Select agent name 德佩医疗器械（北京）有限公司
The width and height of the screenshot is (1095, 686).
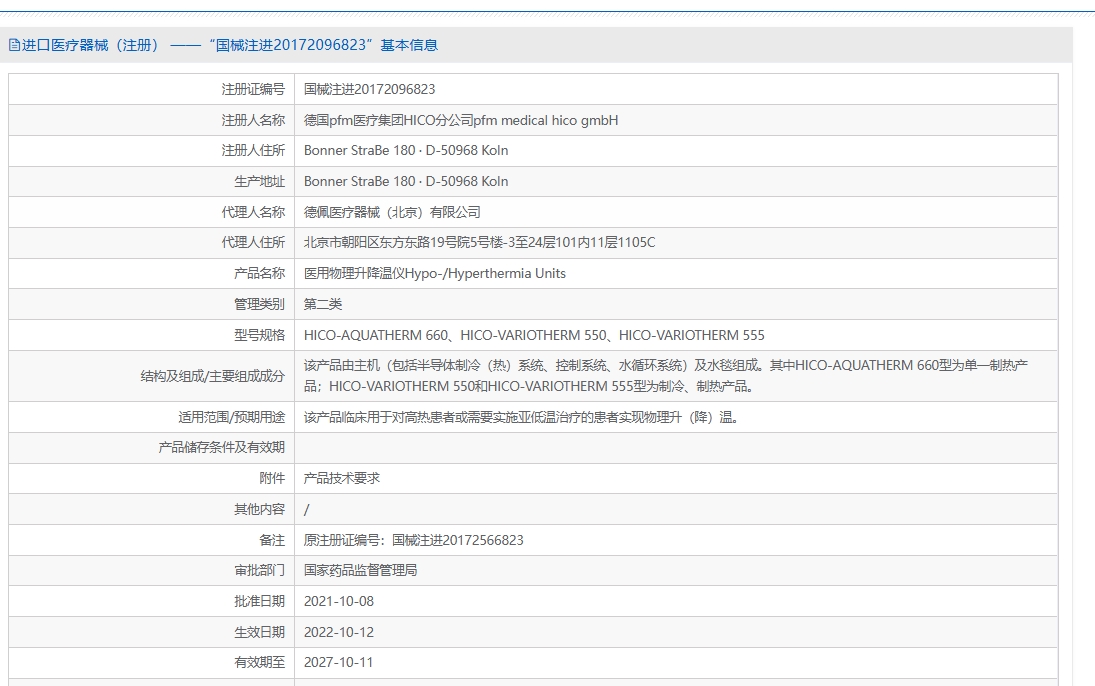click(x=392, y=212)
